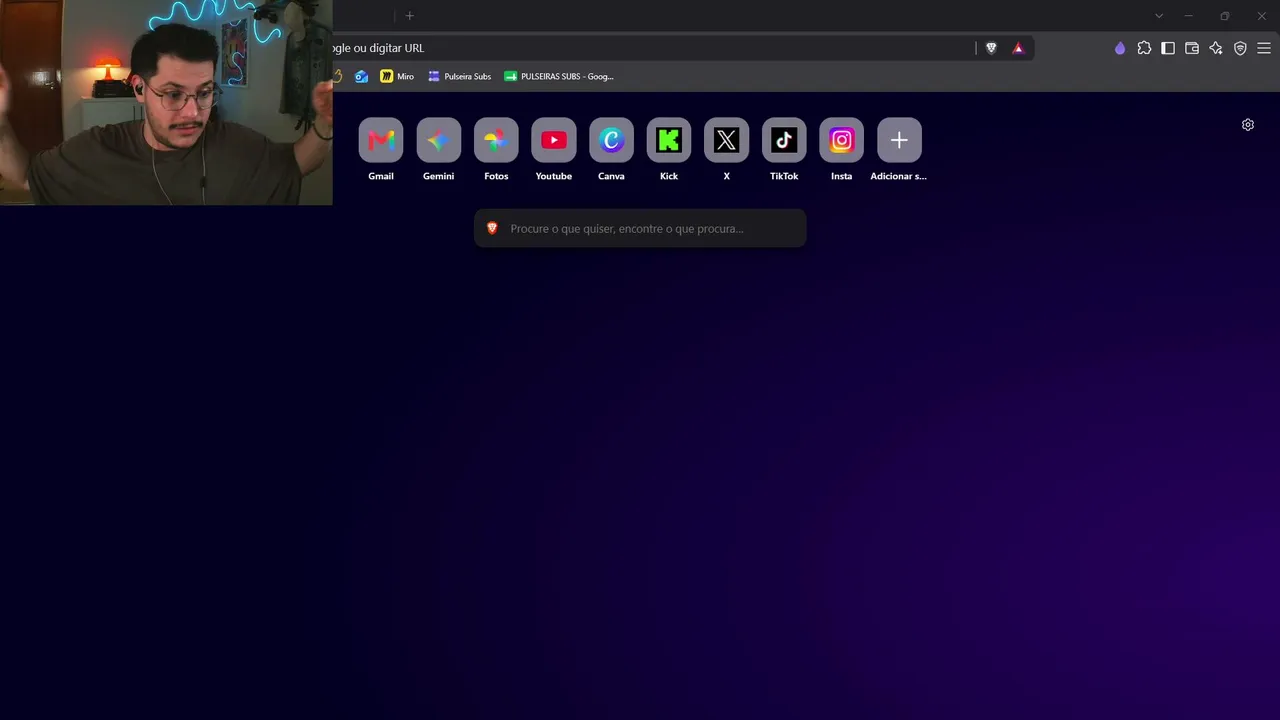Open the X shortcut tile

click(726, 141)
